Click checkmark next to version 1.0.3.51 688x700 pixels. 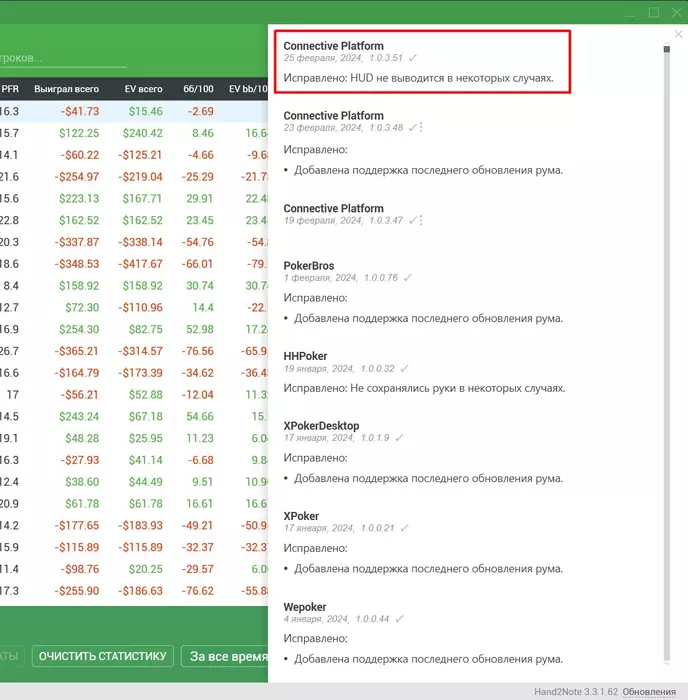click(x=413, y=58)
